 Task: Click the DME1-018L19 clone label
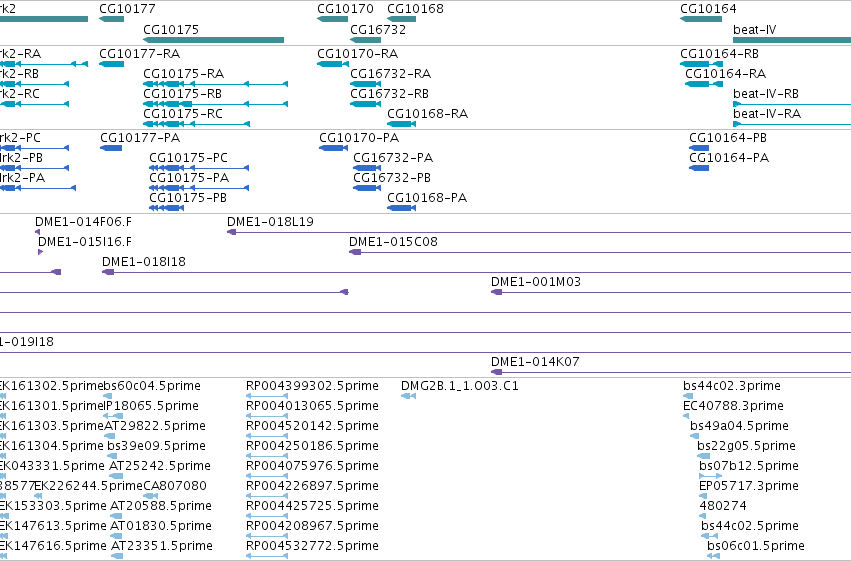[x=270, y=221]
